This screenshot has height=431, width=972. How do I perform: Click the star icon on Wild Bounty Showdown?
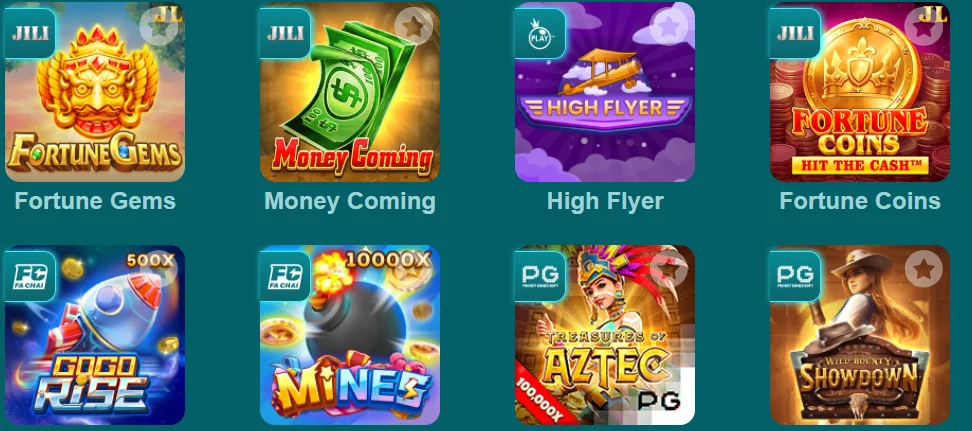click(x=924, y=269)
